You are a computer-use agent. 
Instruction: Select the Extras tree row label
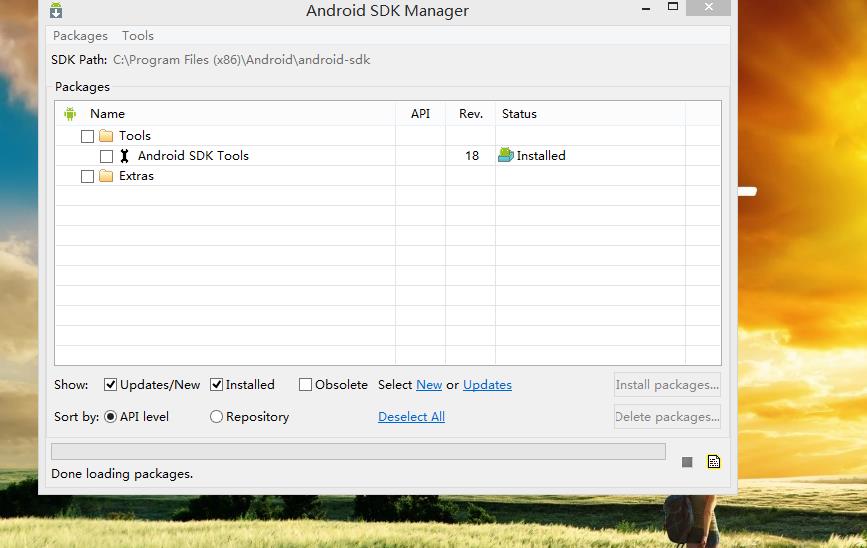137,176
